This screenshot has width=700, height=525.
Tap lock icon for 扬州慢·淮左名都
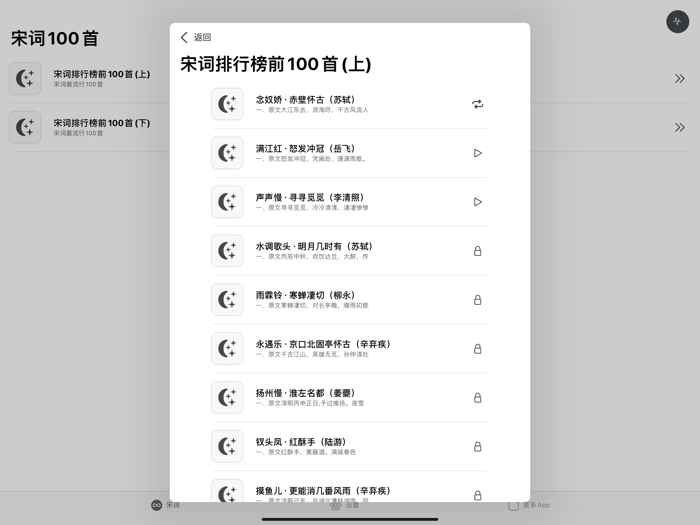(x=477, y=397)
